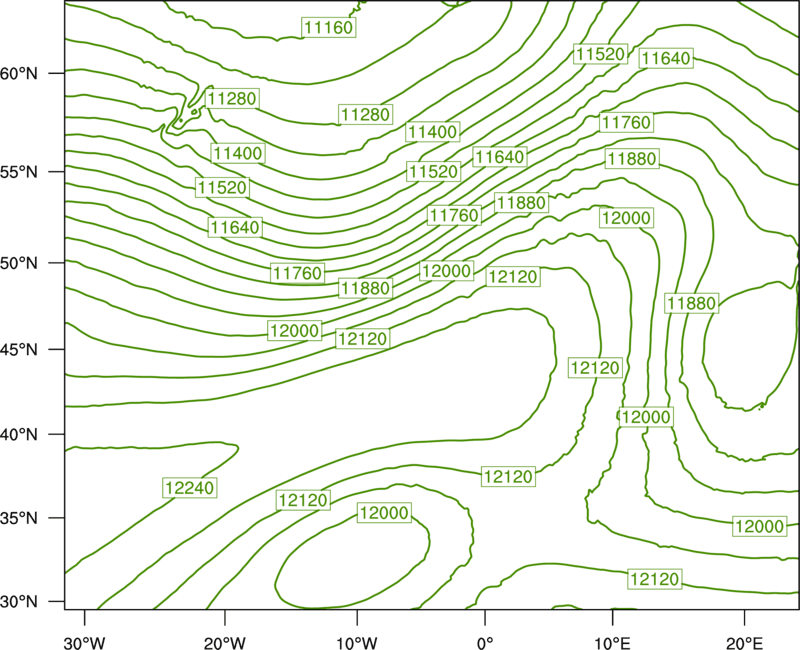Click the 10°W longitude axis label
The image size is (800, 650).
(x=357, y=643)
